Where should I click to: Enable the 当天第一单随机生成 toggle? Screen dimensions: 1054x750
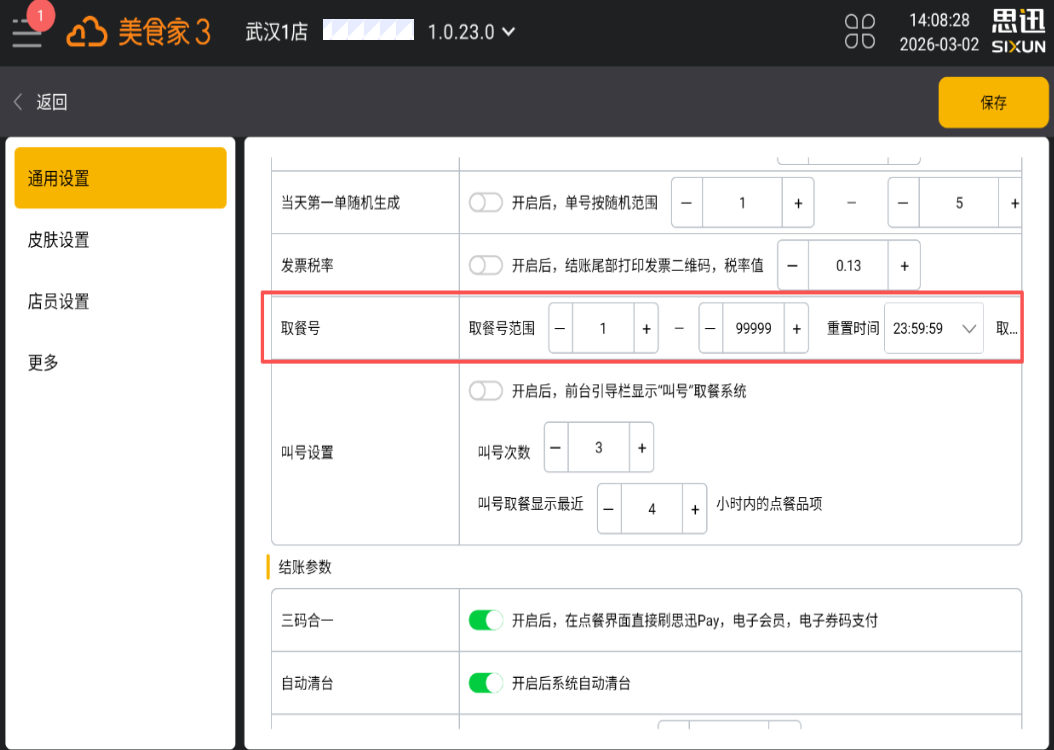486,203
